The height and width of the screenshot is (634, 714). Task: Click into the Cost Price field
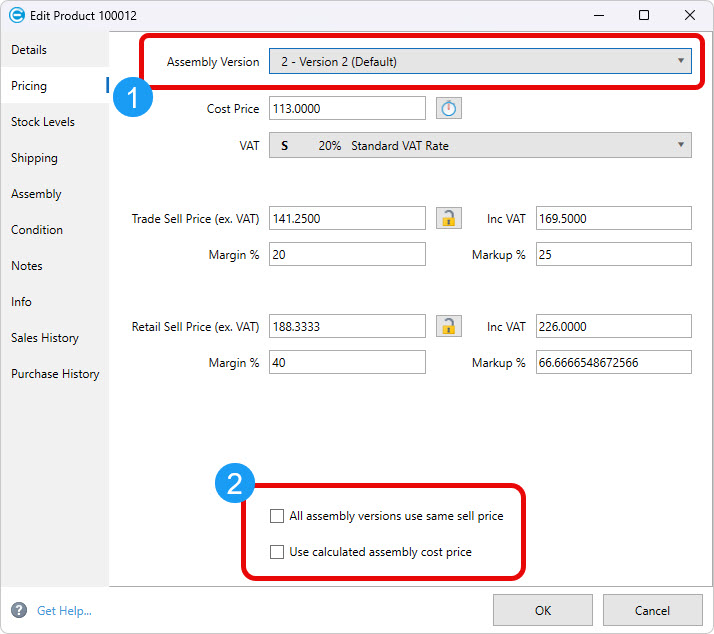click(347, 109)
